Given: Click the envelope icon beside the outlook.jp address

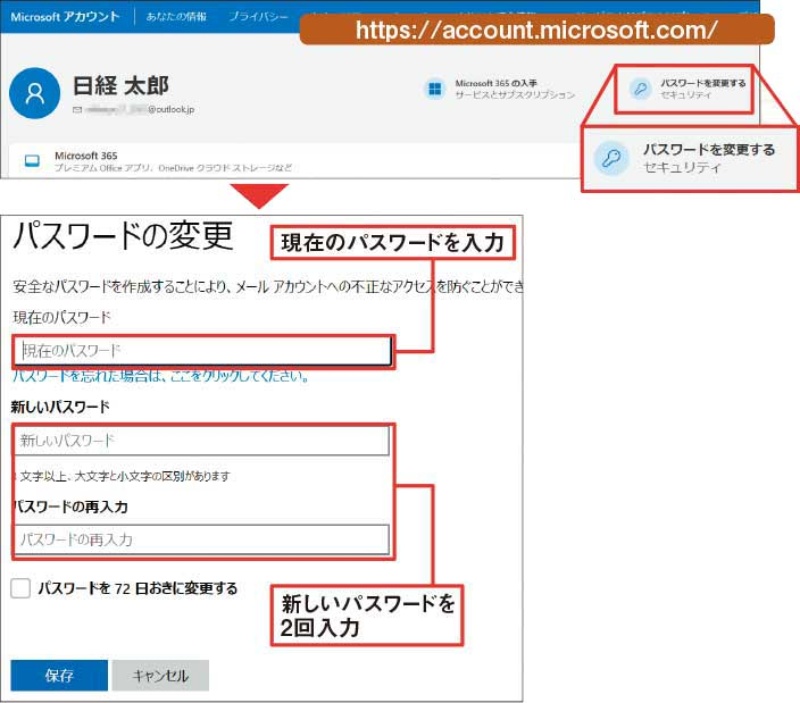Looking at the screenshot, I should 77,108.
